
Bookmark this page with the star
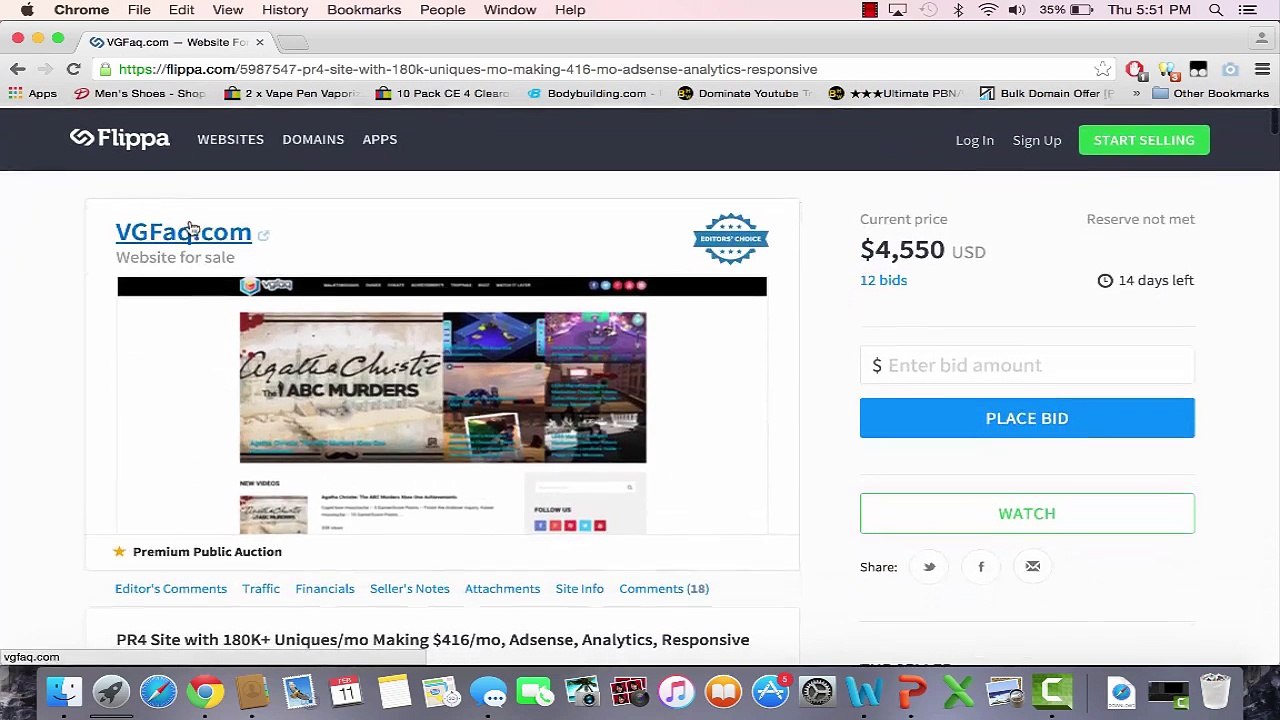pyautogui.click(x=1102, y=69)
